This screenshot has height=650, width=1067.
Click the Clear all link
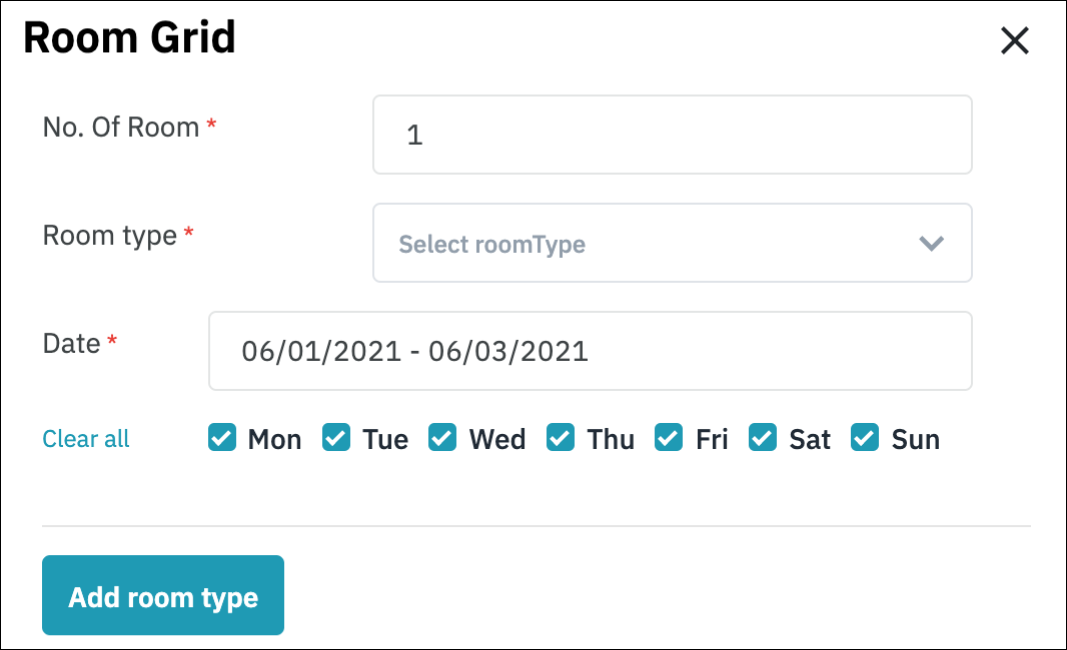[86, 439]
